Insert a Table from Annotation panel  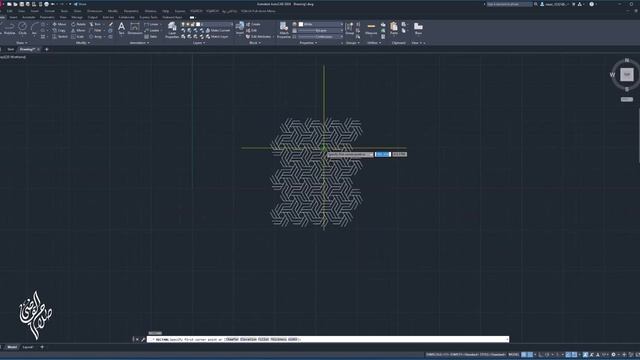click(151, 36)
